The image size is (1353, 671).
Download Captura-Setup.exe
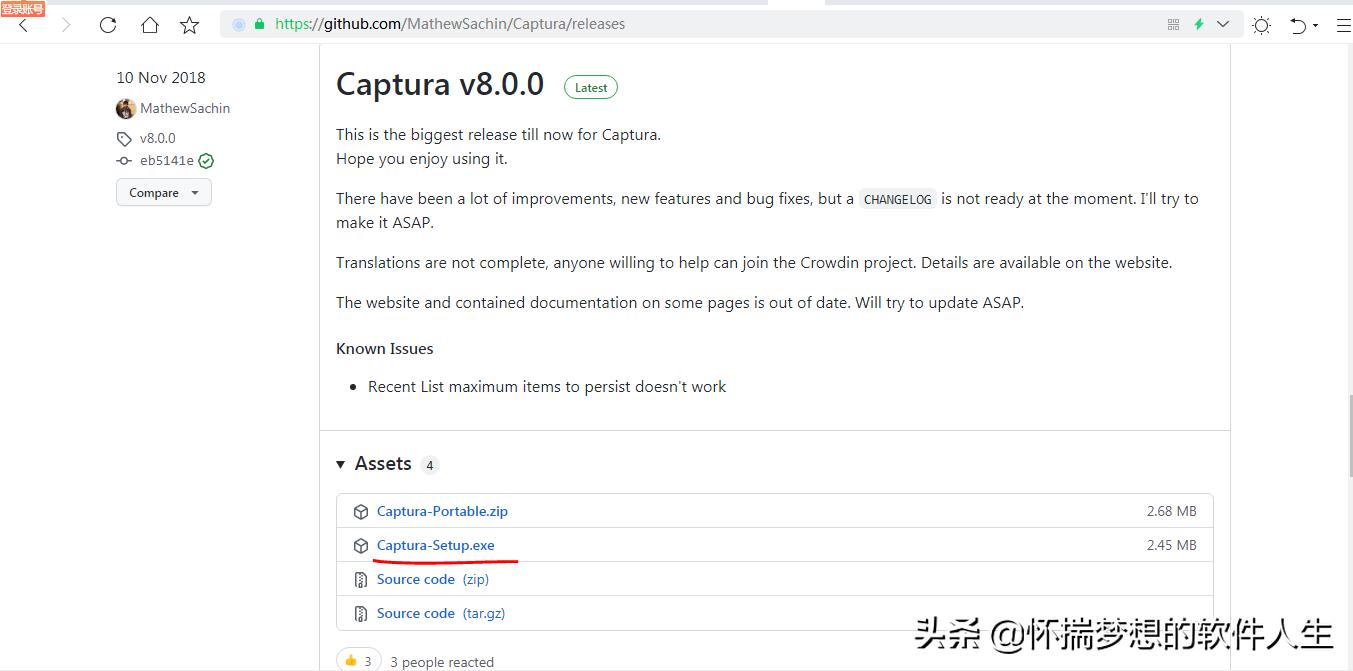[x=435, y=545]
